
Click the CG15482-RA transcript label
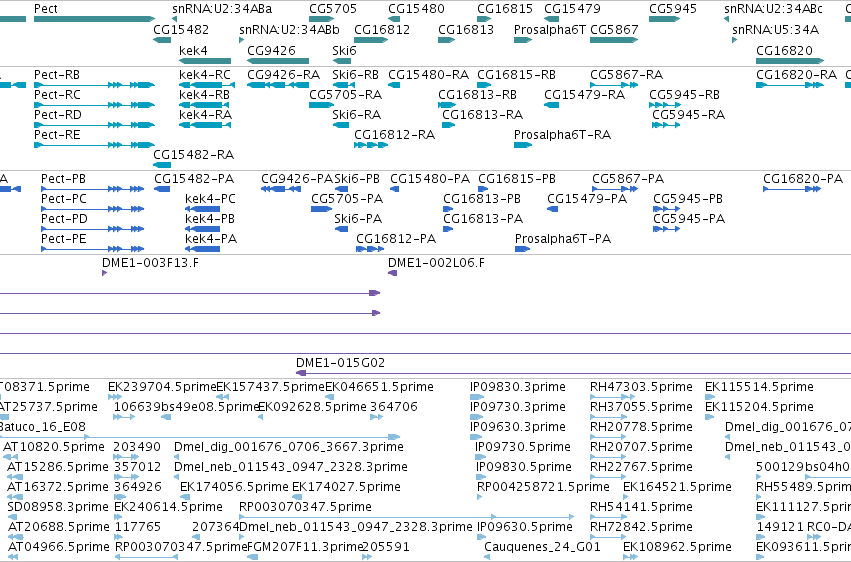point(194,155)
